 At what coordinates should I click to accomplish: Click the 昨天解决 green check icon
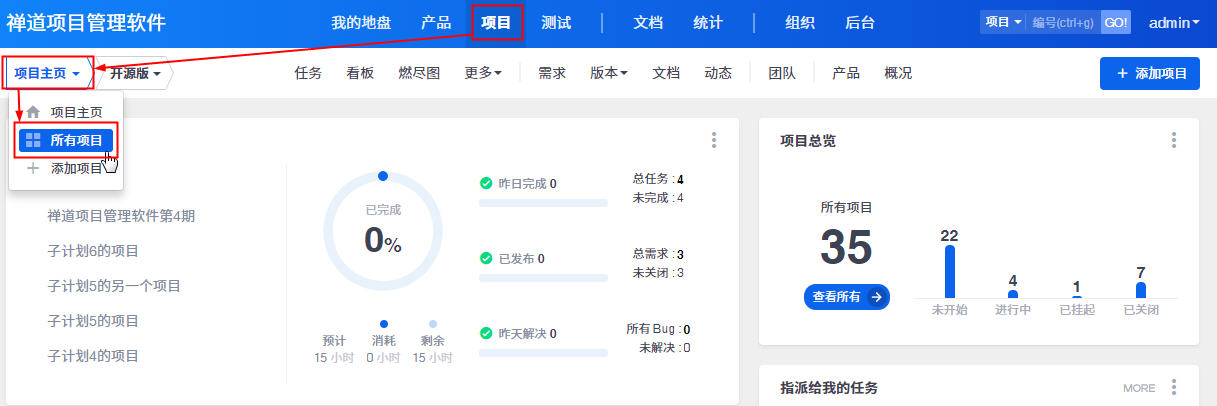point(486,334)
